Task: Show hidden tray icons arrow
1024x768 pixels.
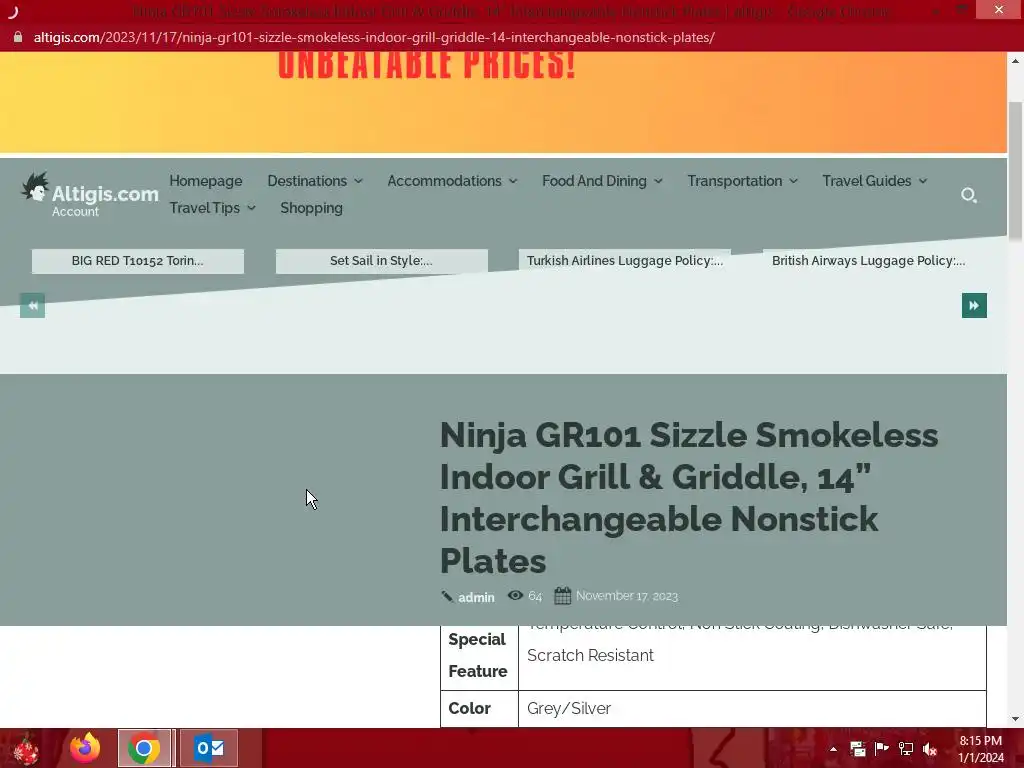Action: (x=833, y=749)
